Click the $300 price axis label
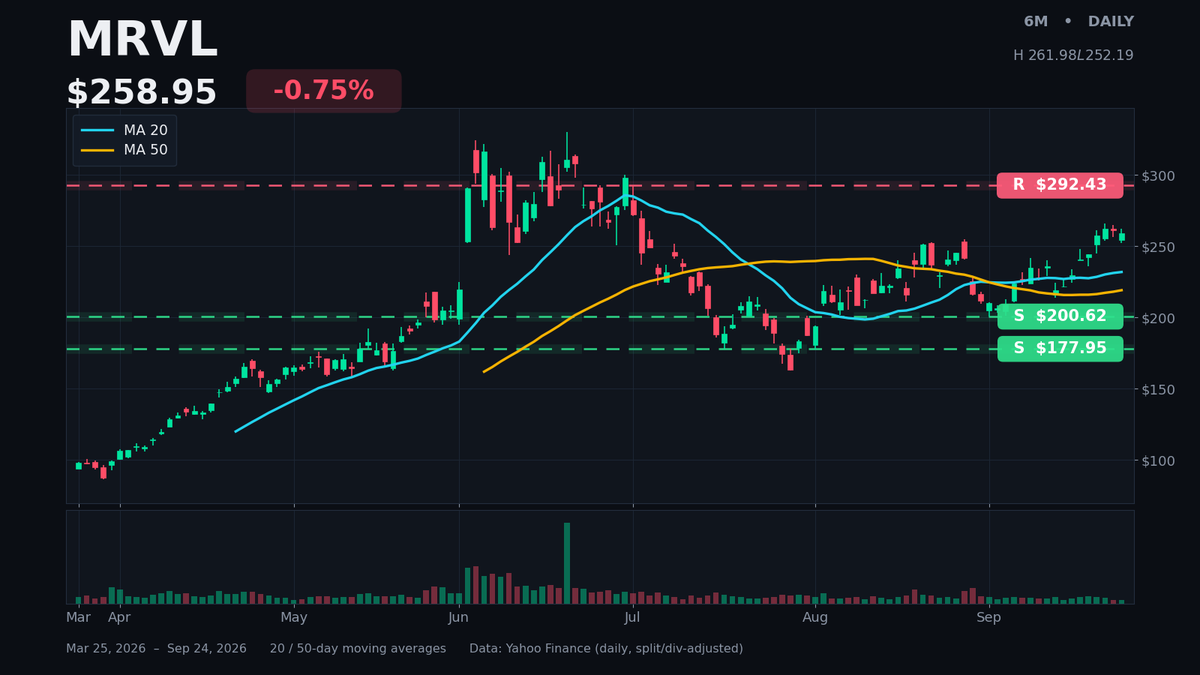 pyautogui.click(x=1157, y=176)
